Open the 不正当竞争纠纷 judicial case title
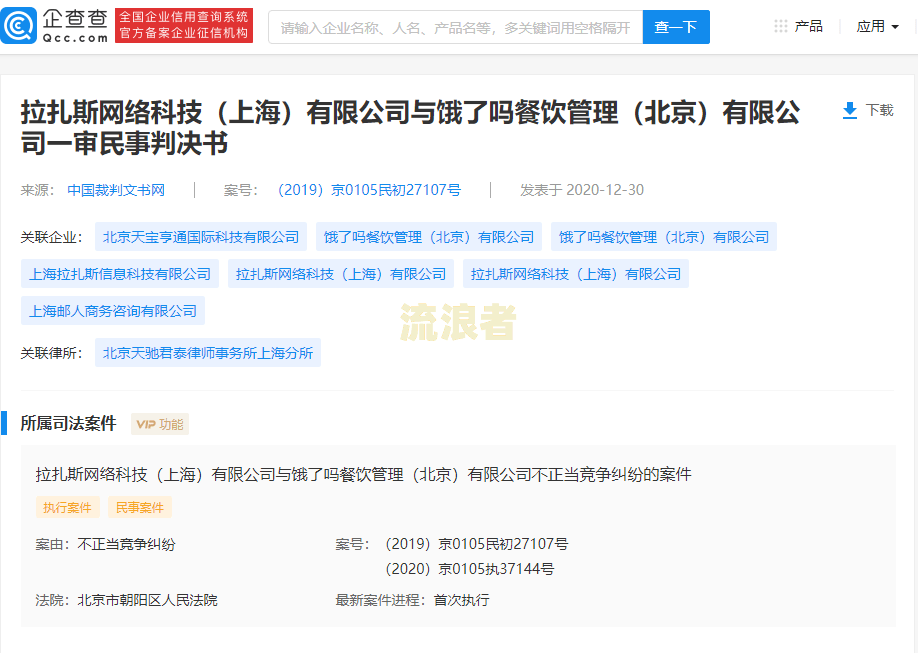This screenshot has height=653, width=918. point(363,474)
